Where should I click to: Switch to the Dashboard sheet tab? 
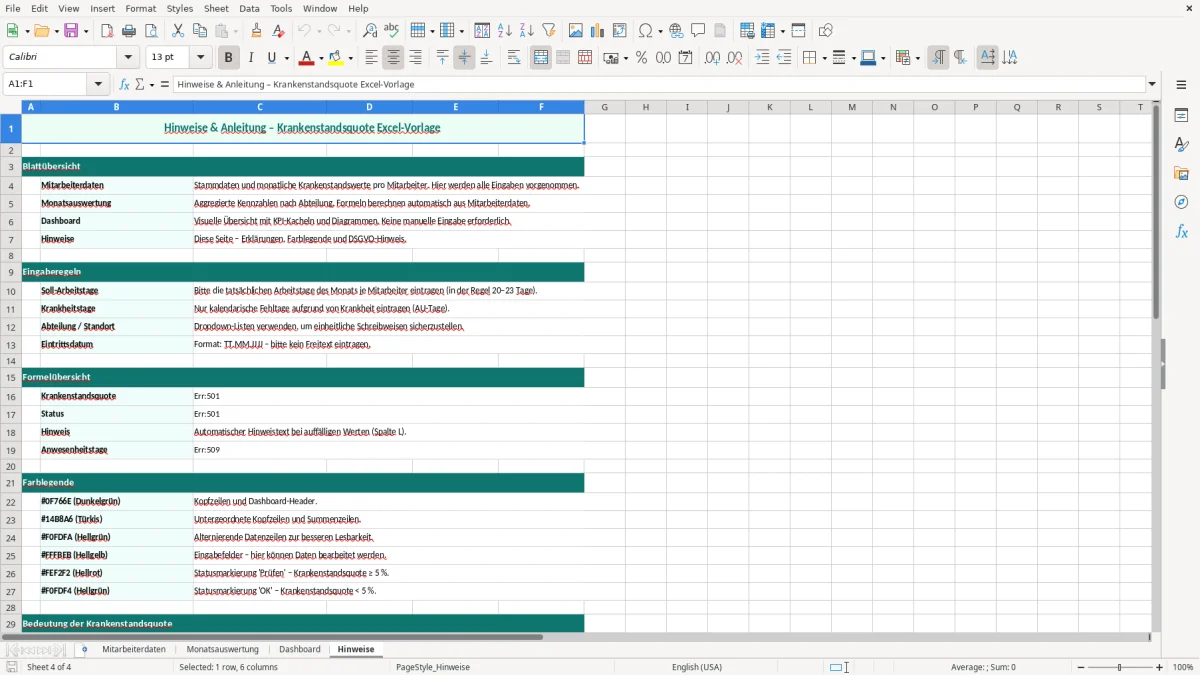point(300,649)
